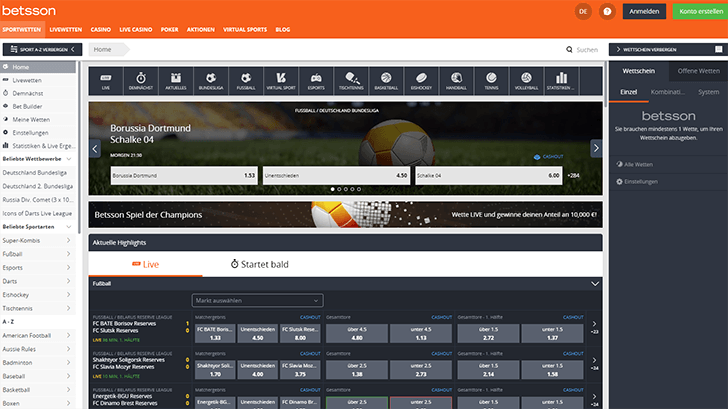Select the Basketball icon
This screenshot has width=728, height=409.
pos(386,81)
